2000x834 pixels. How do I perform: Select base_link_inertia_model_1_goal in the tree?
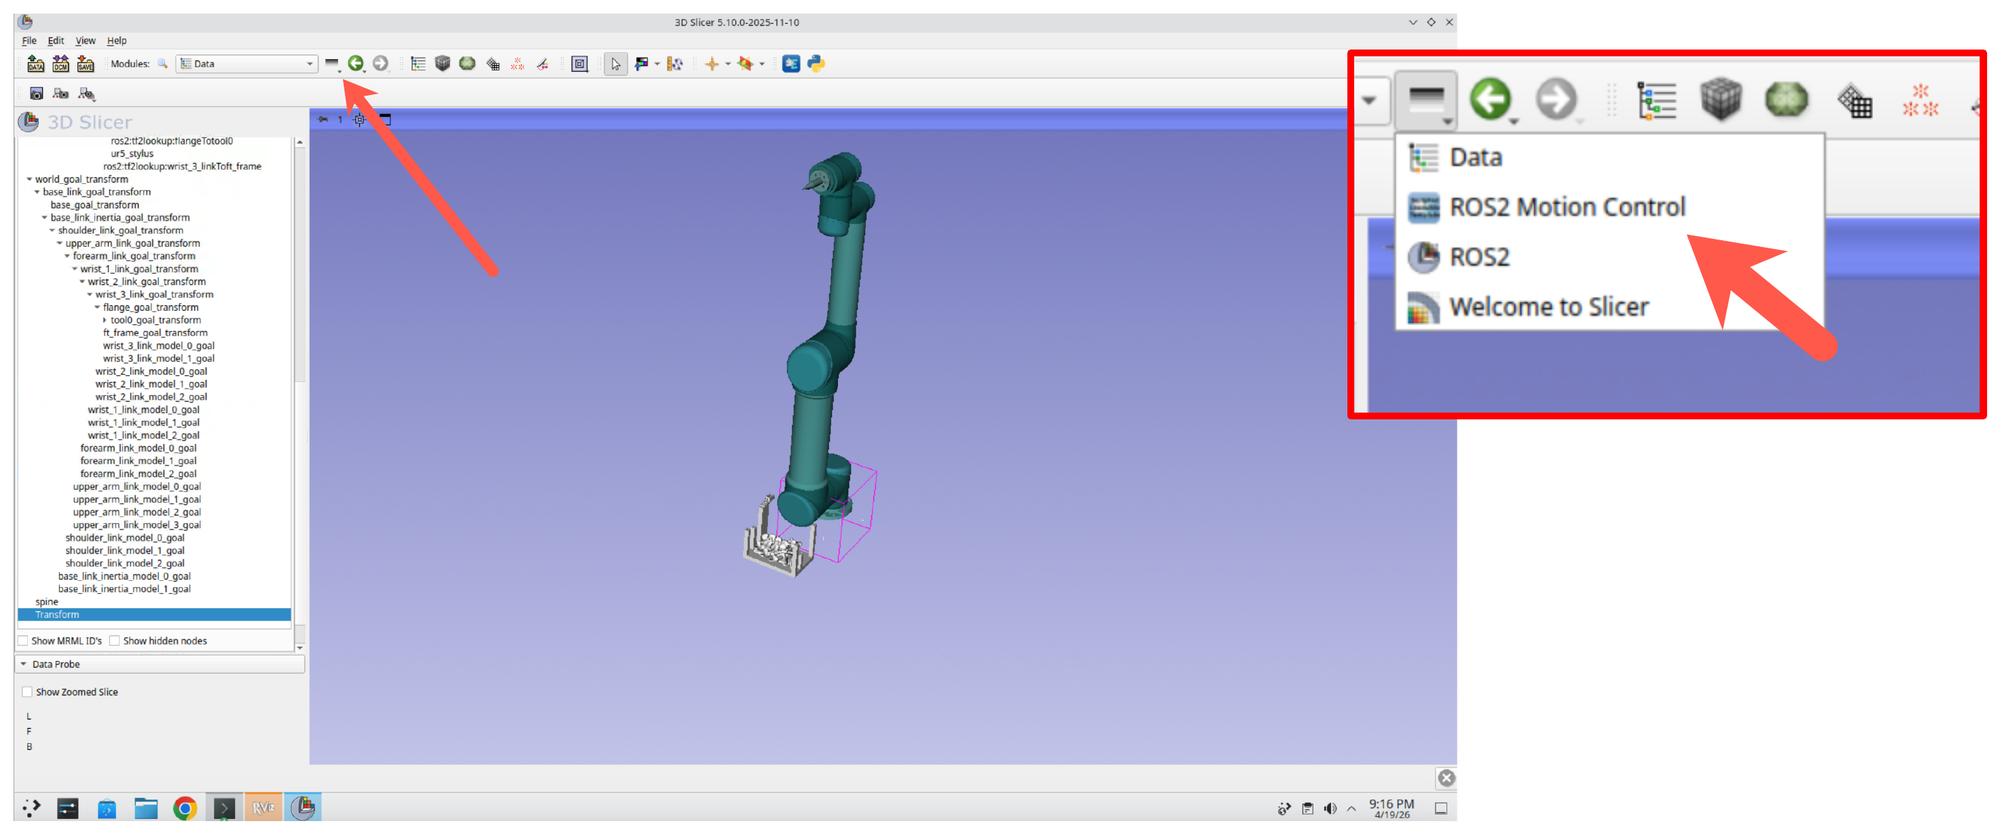(x=124, y=589)
